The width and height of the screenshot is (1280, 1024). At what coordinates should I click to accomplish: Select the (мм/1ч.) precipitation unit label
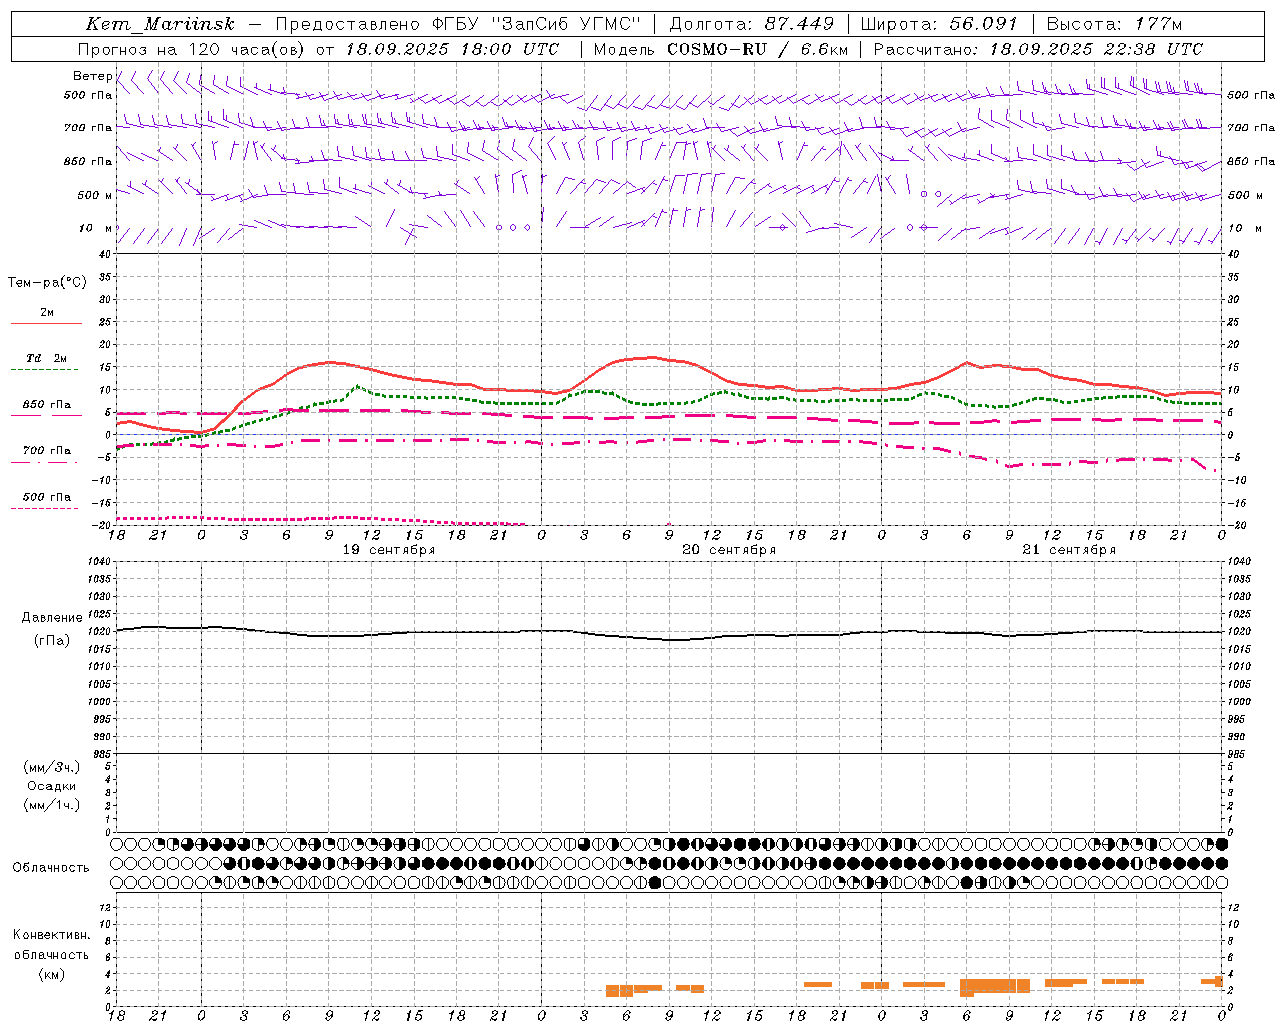point(52,805)
